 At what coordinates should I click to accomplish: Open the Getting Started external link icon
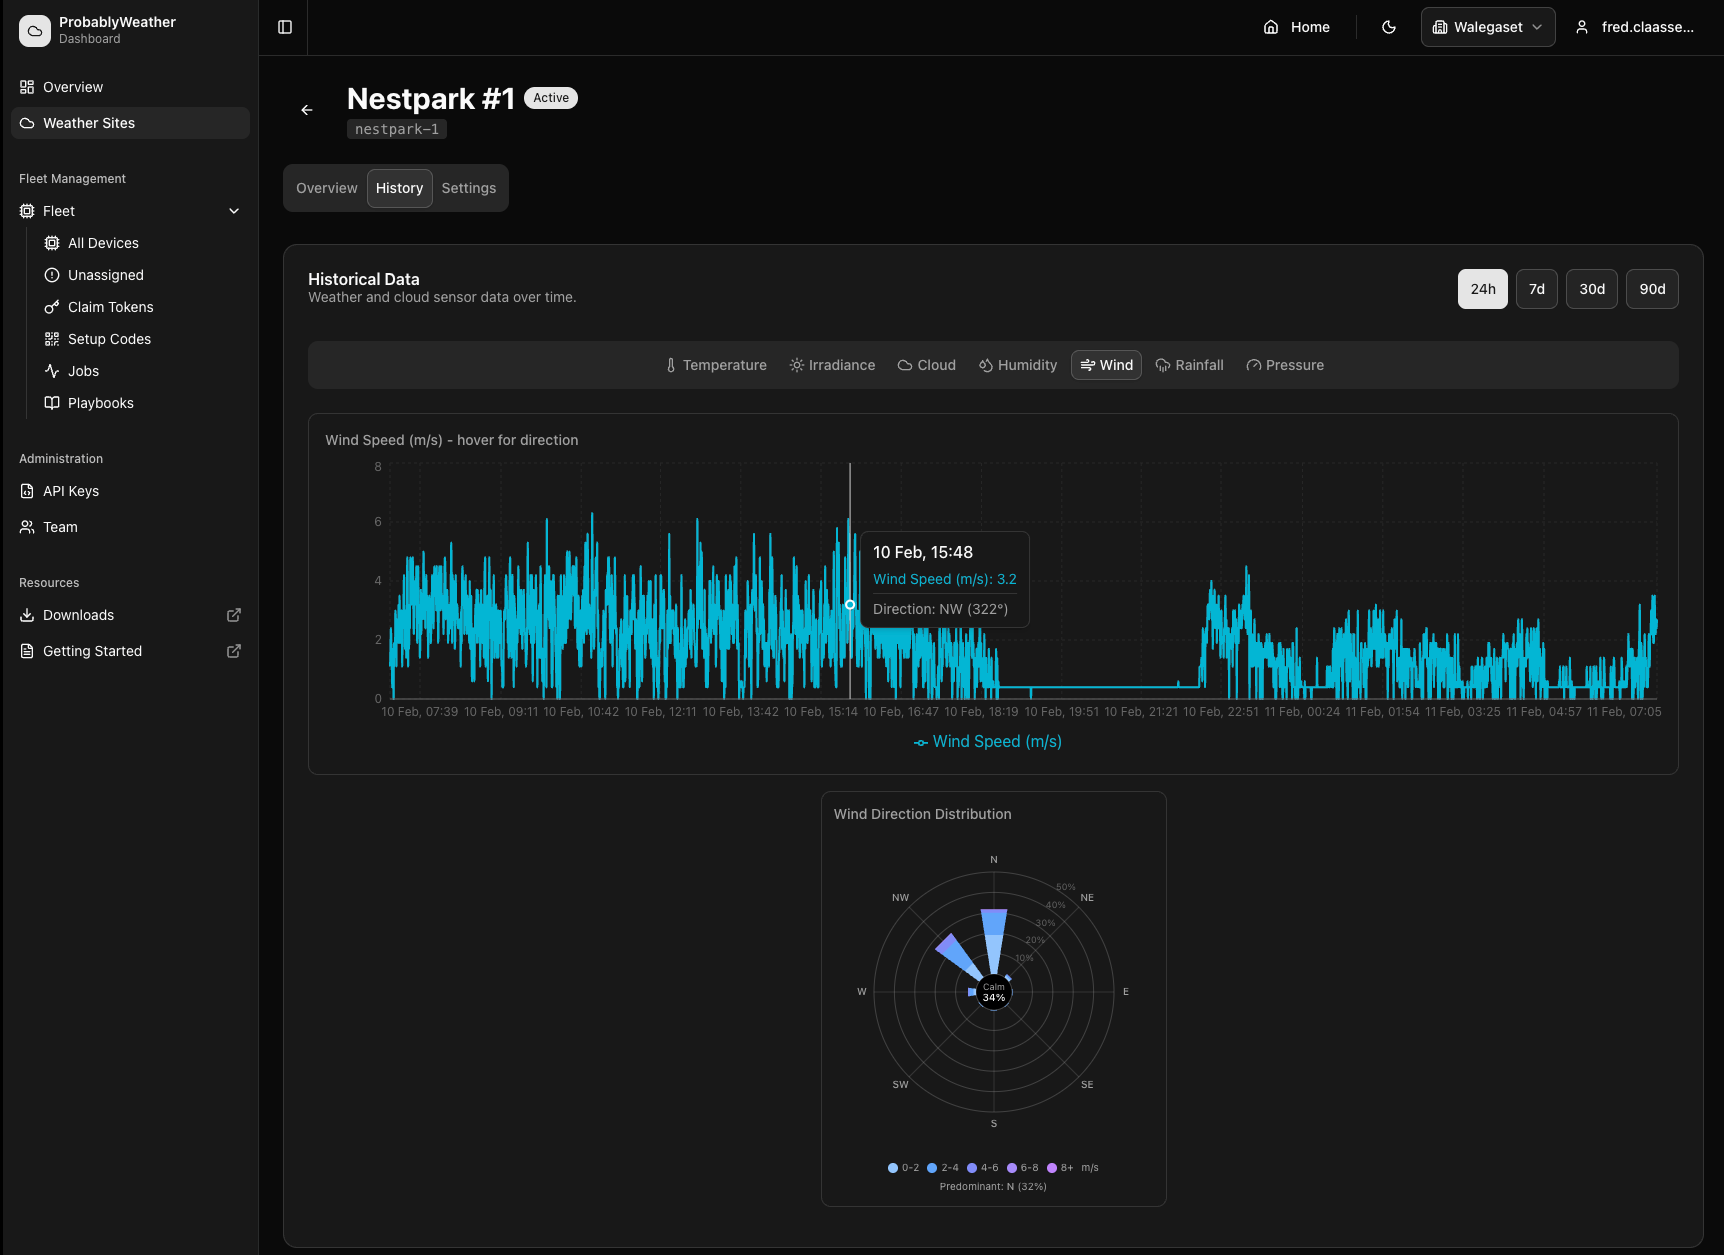tap(234, 651)
